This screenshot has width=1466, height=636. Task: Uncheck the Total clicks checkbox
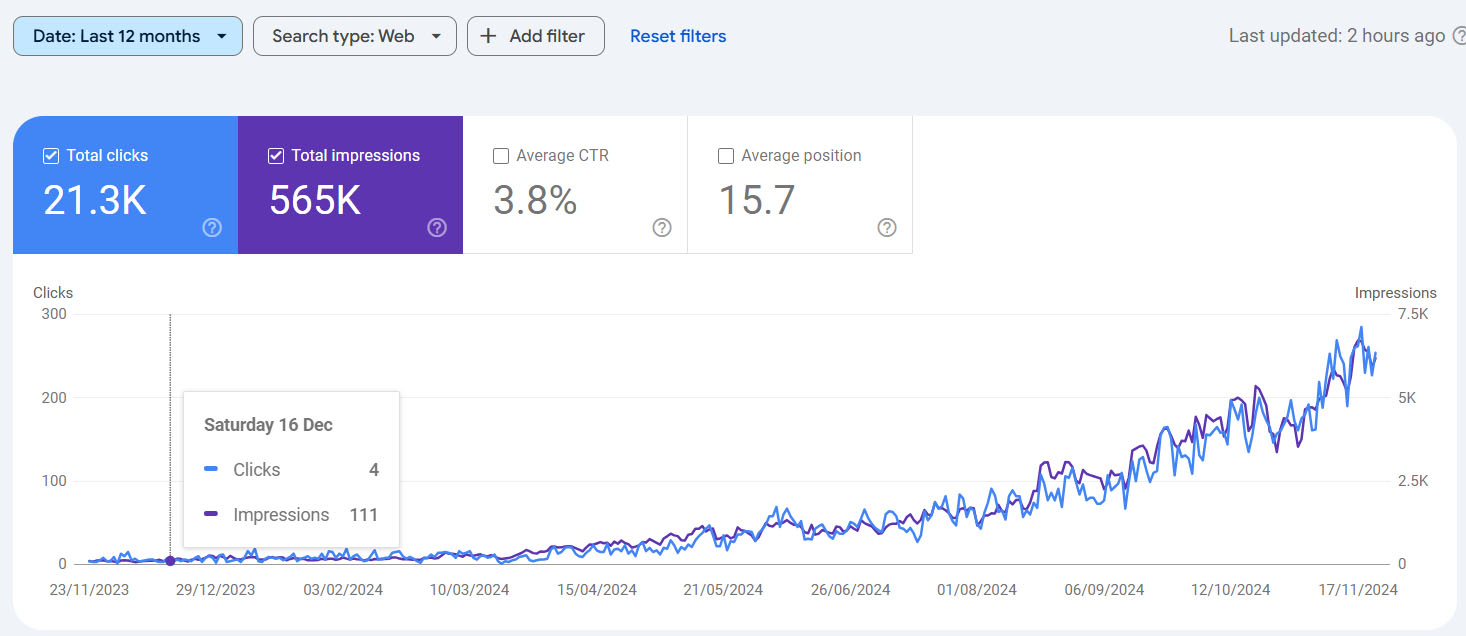point(51,156)
